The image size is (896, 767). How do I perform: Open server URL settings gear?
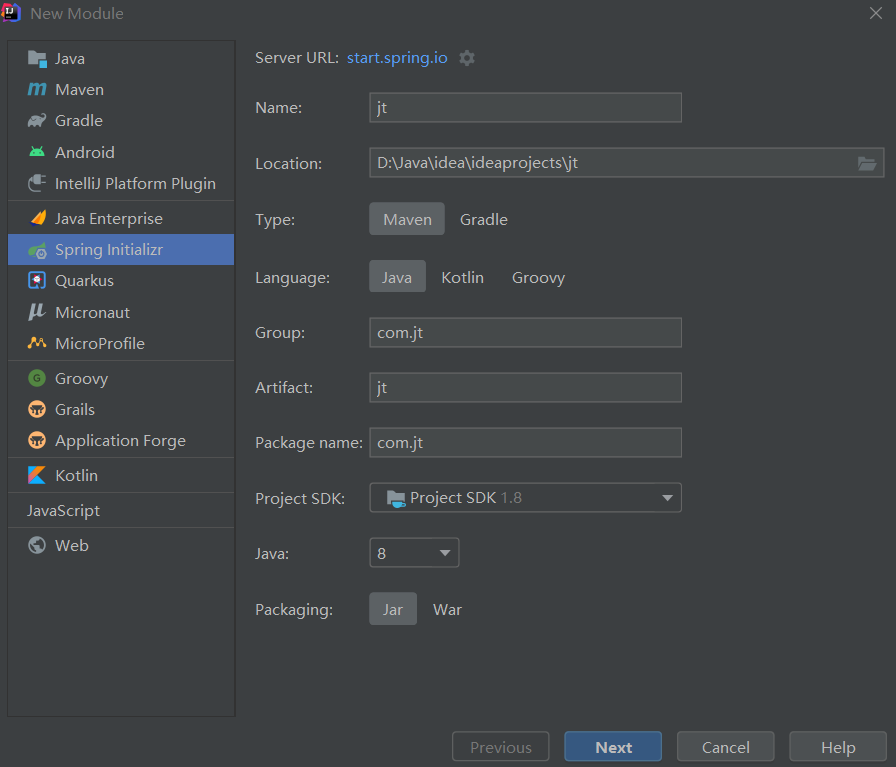[467, 58]
